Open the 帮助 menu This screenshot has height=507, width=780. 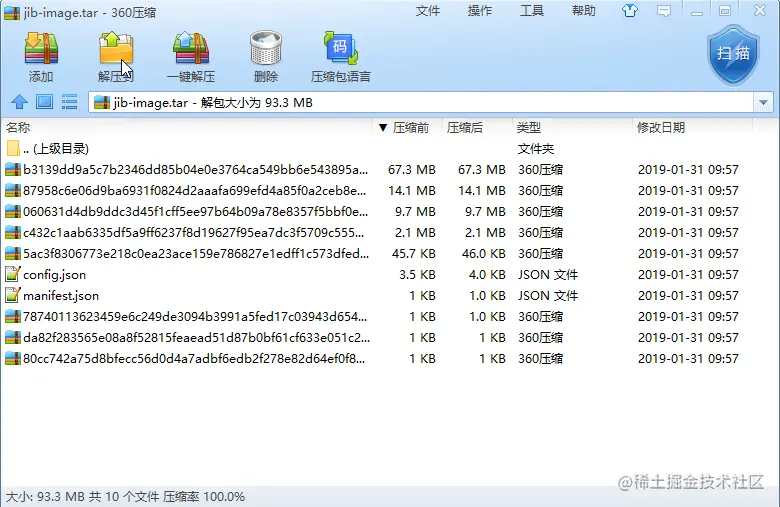point(584,11)
